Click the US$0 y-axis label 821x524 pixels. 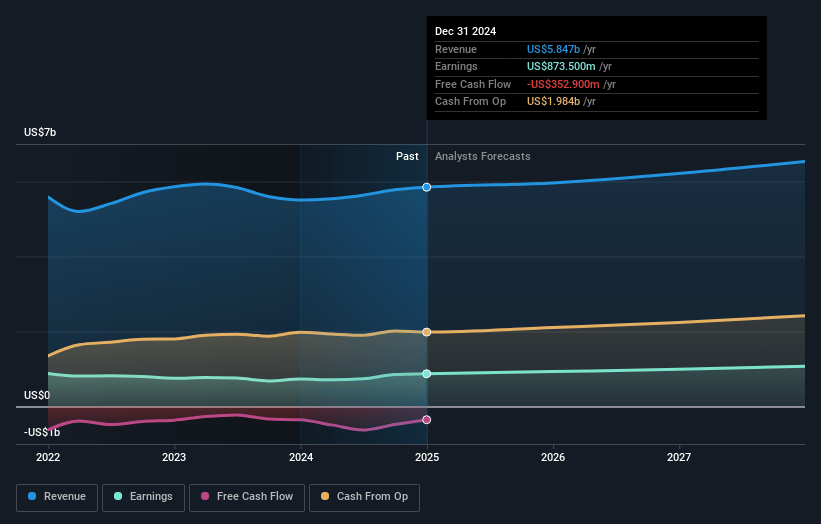click(37, 395)
